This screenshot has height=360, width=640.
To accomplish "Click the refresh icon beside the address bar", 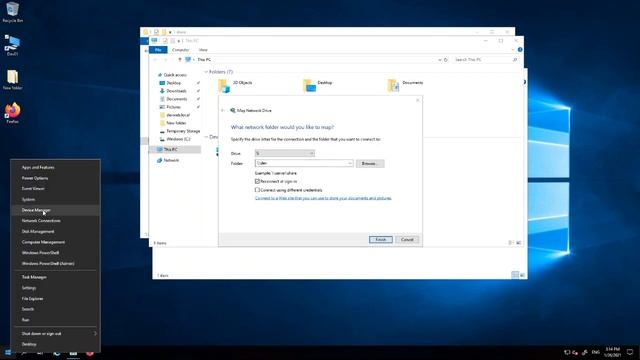I will click(446, 60).
